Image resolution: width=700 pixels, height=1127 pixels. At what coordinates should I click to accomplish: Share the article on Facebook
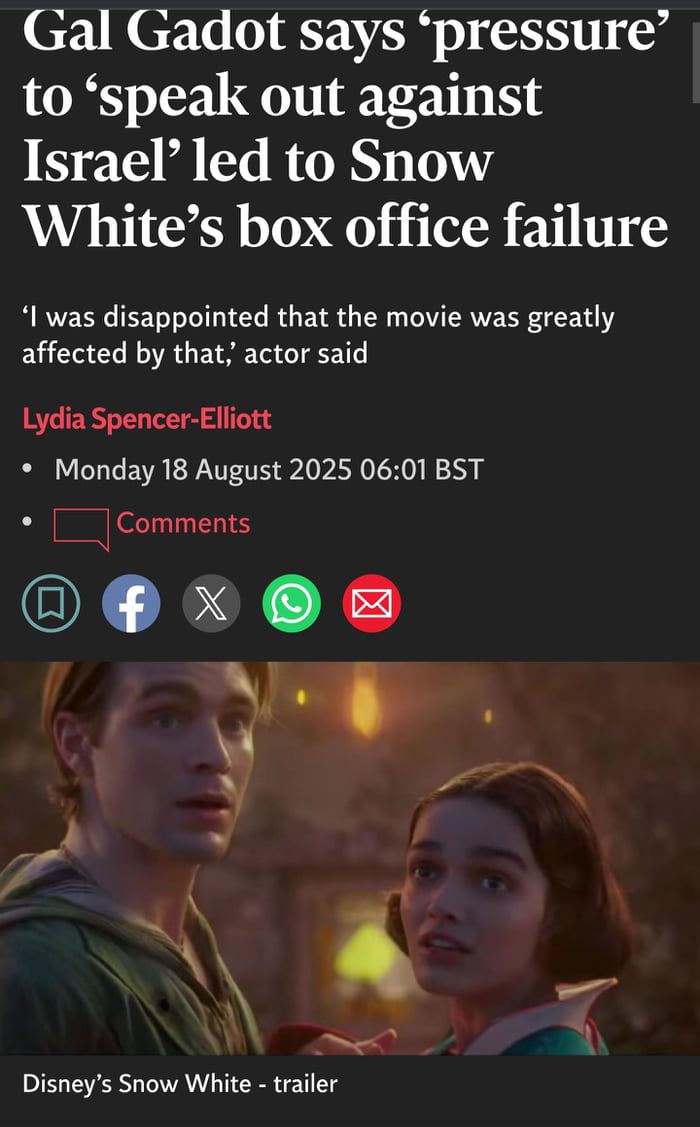coord(131,603)
